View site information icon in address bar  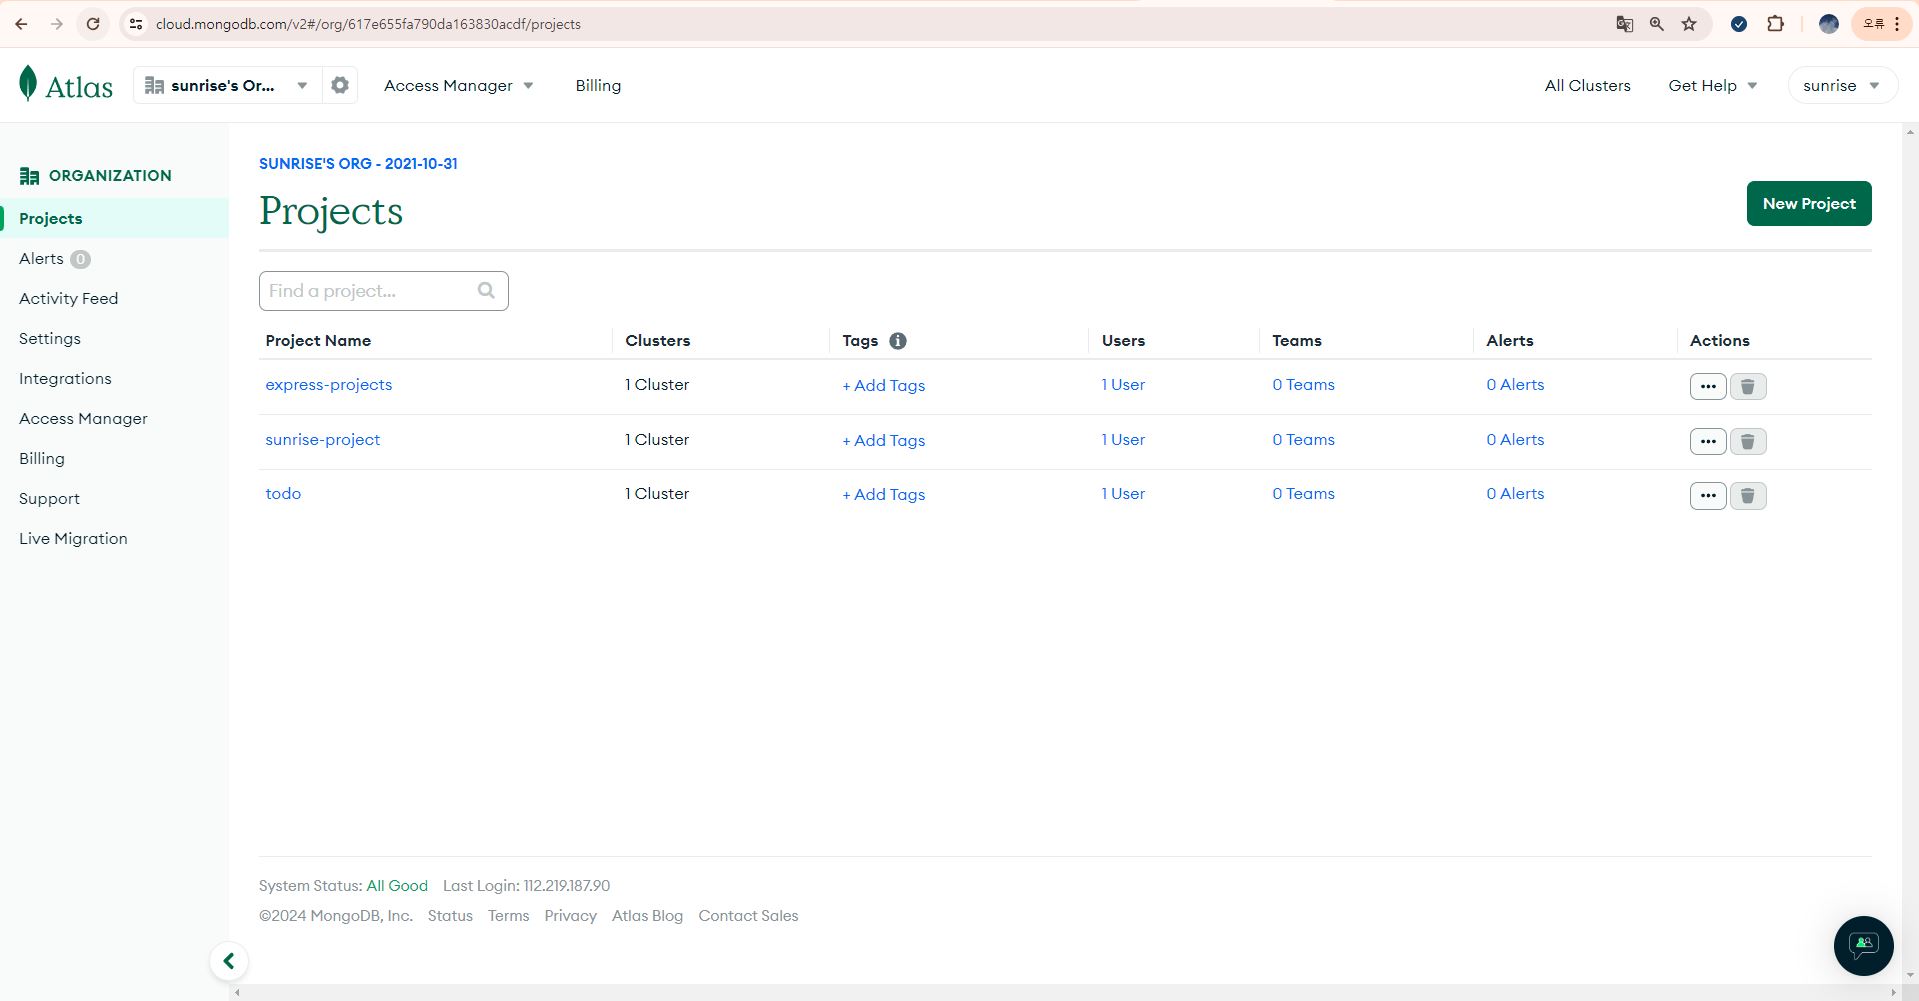[x=136, y=24]
